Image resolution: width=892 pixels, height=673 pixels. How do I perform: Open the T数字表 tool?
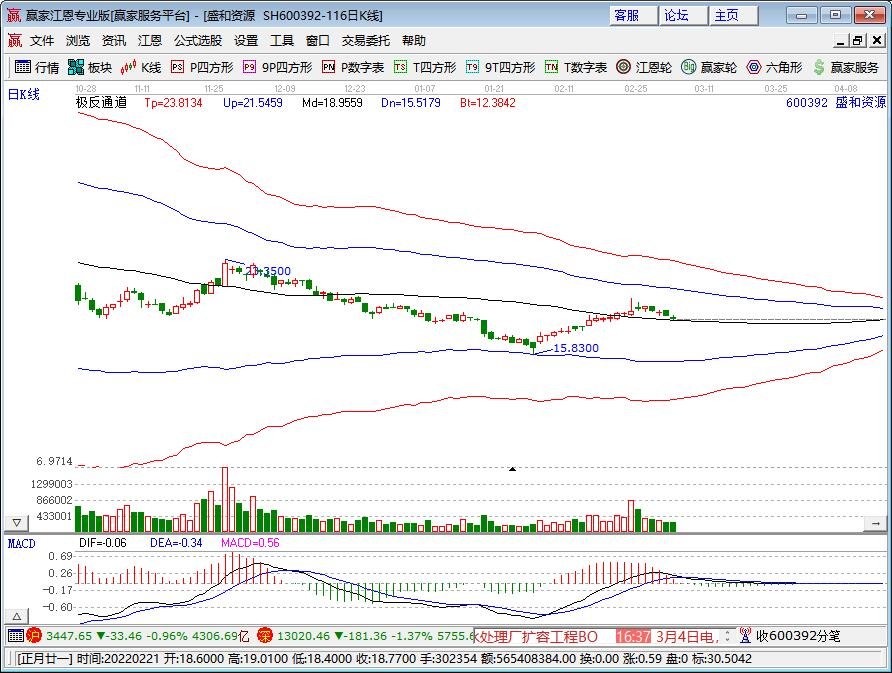[576, 67]
